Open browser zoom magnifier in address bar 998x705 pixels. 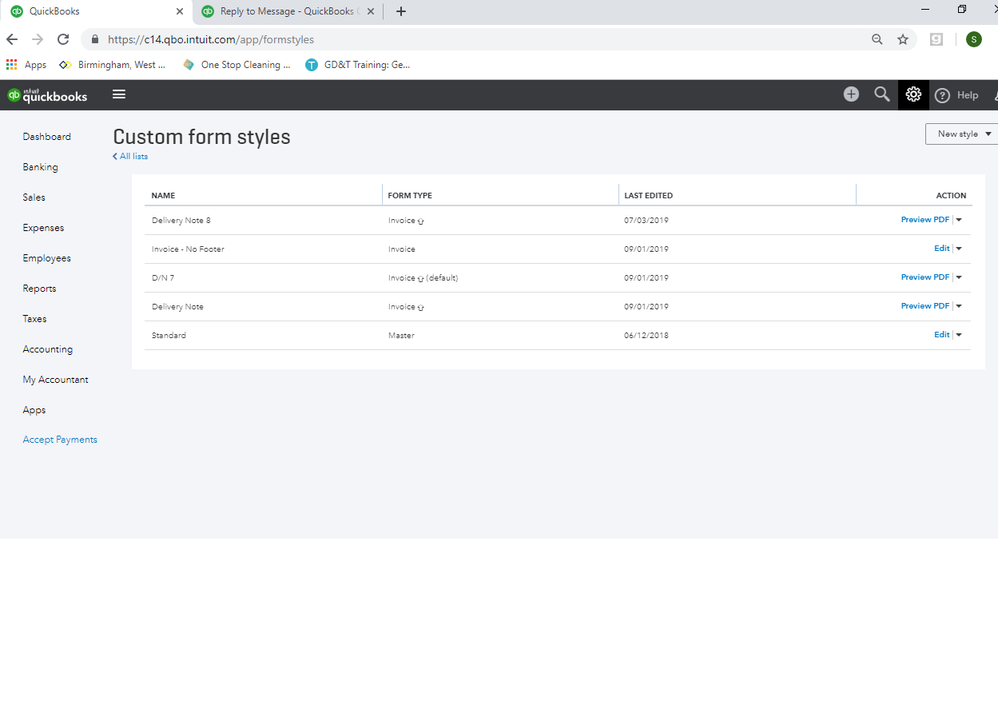point(877,39)
